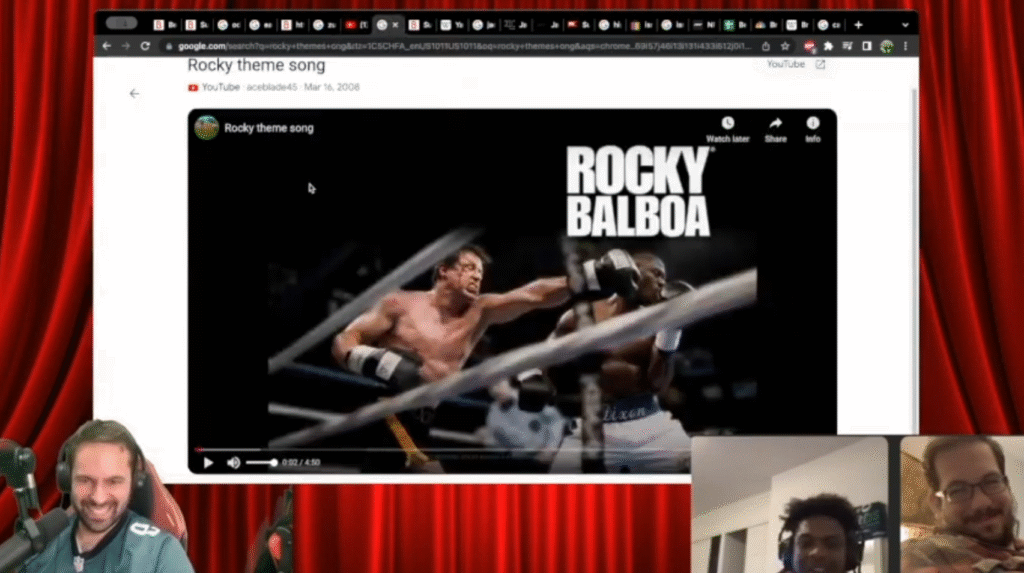
Task: Open the red extension icon in toolbar
Action: (810, 46)
